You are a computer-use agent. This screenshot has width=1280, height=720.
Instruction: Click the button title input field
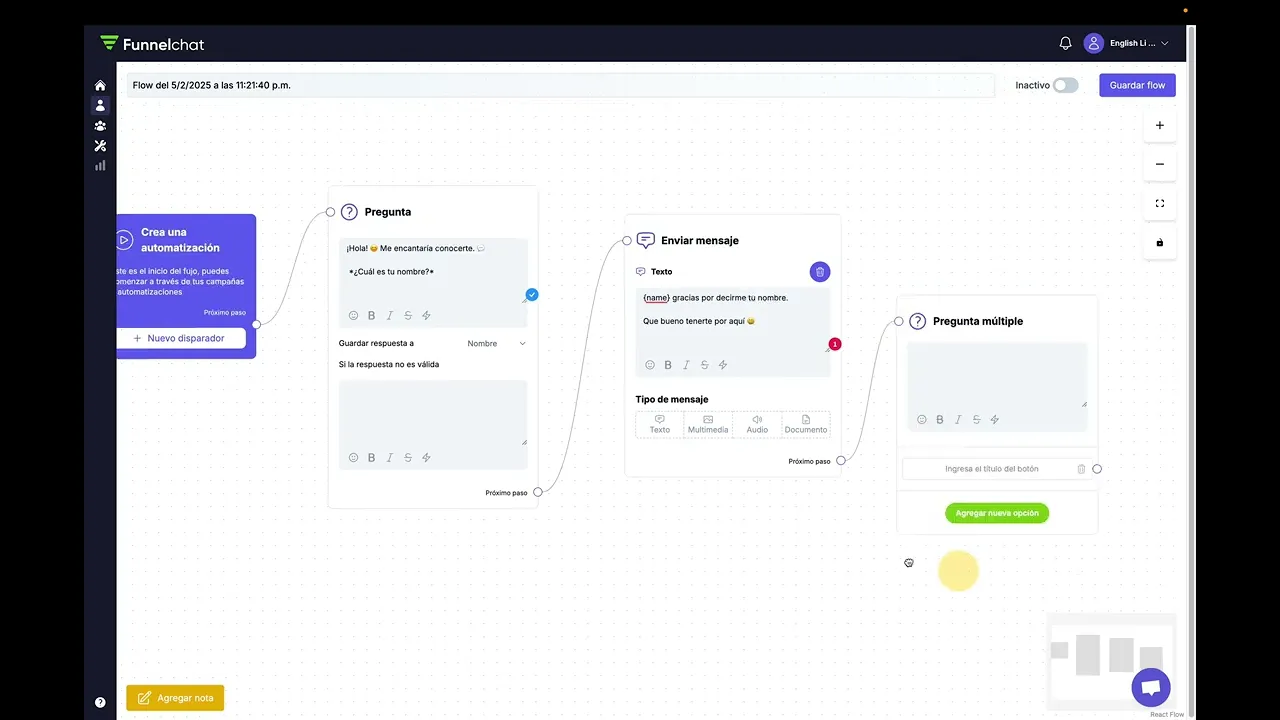click(x=991, y=469)
